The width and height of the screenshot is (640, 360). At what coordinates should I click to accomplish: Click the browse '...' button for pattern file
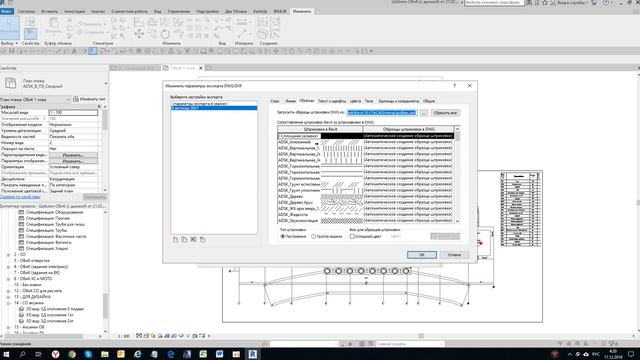(x=424, y=113)
